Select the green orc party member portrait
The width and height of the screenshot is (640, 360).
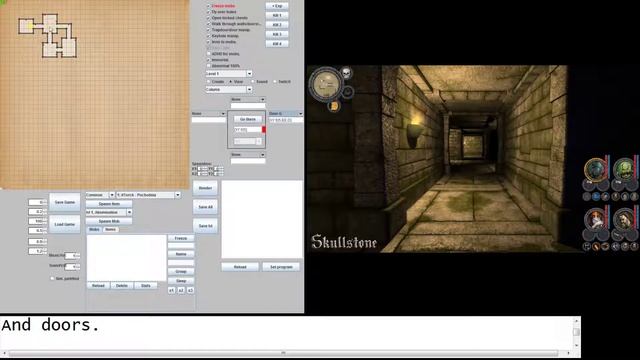point(624,169)
